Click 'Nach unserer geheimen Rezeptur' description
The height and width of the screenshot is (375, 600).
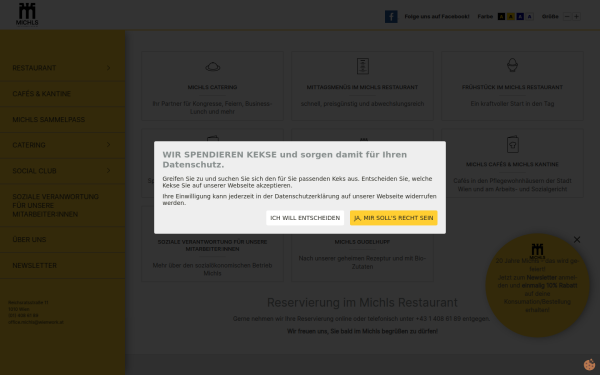[362, 262]
